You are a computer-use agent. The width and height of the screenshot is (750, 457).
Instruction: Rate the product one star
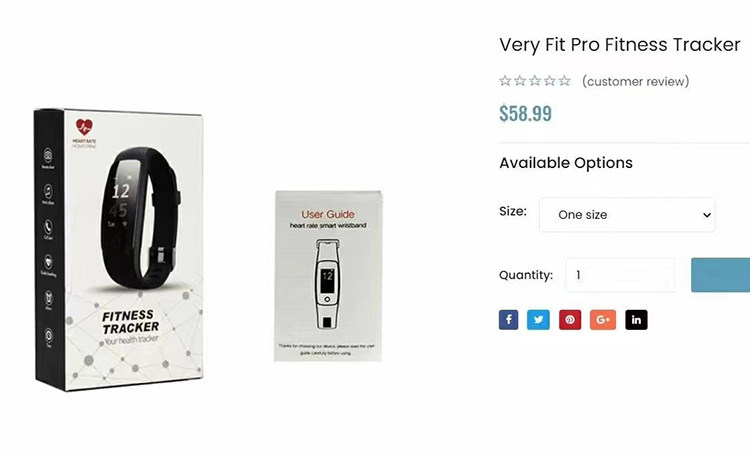coord(505,81)
